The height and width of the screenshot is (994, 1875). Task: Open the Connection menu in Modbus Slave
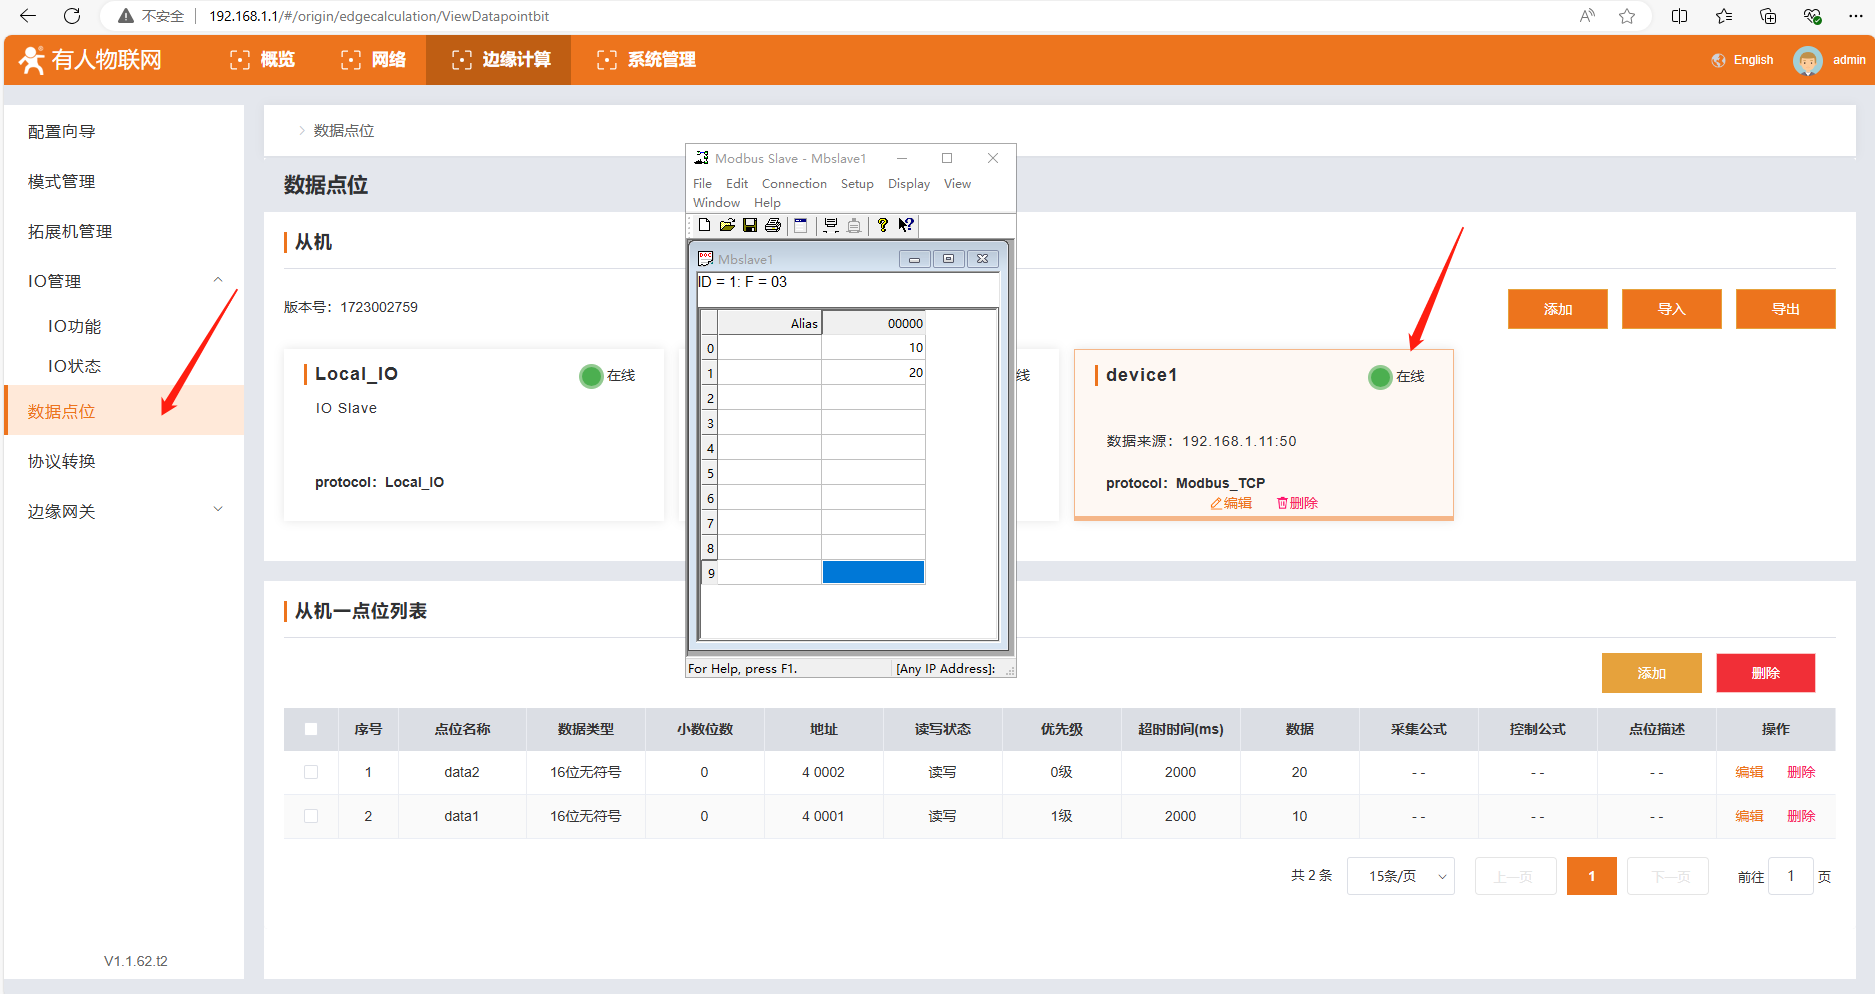[x=794, y=184]
